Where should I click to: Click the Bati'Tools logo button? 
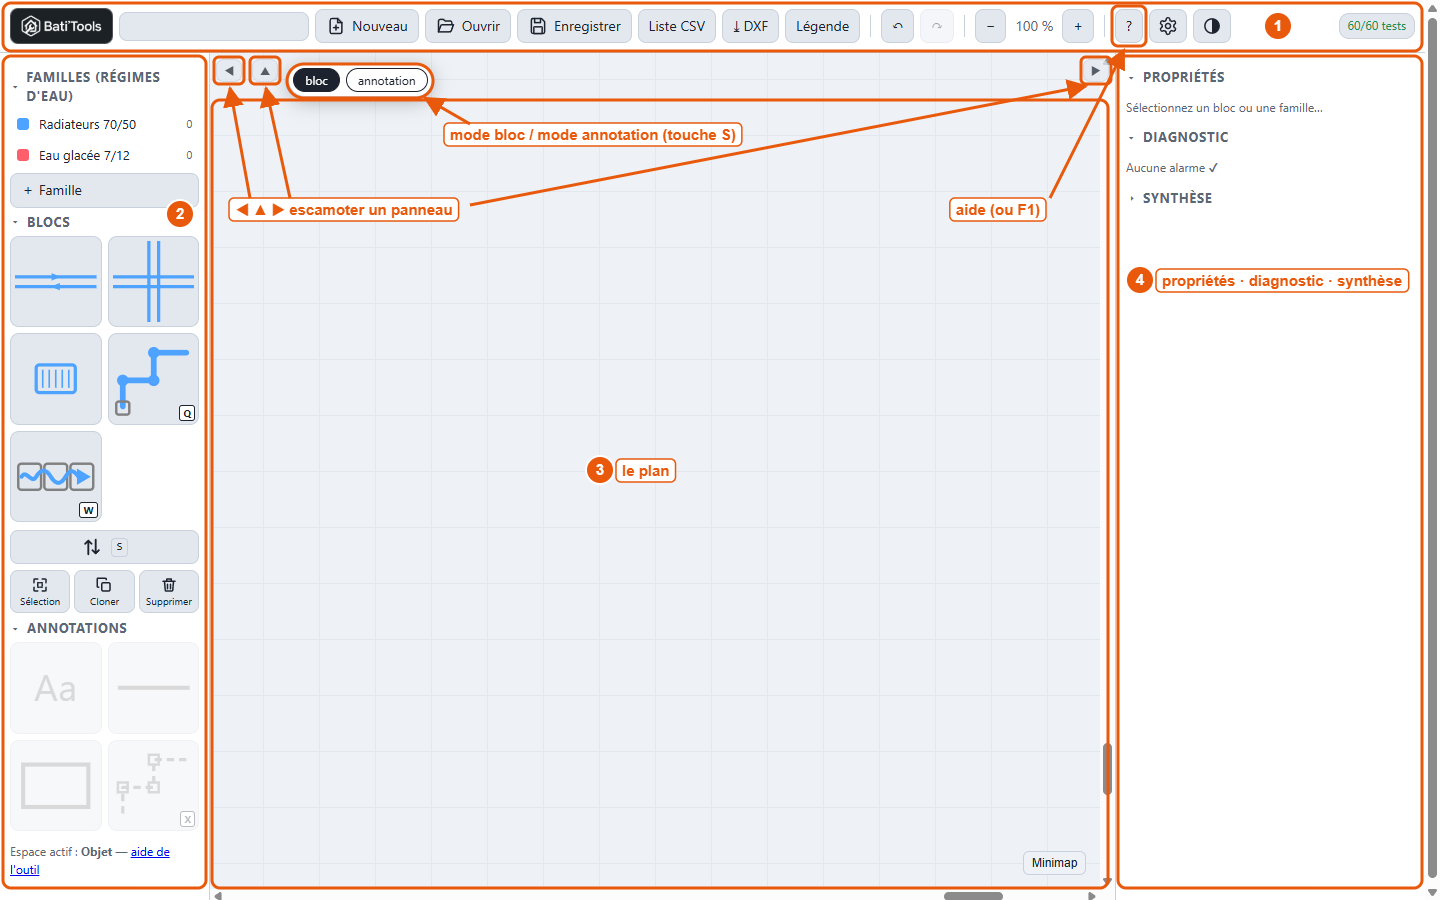coord(61,26)
